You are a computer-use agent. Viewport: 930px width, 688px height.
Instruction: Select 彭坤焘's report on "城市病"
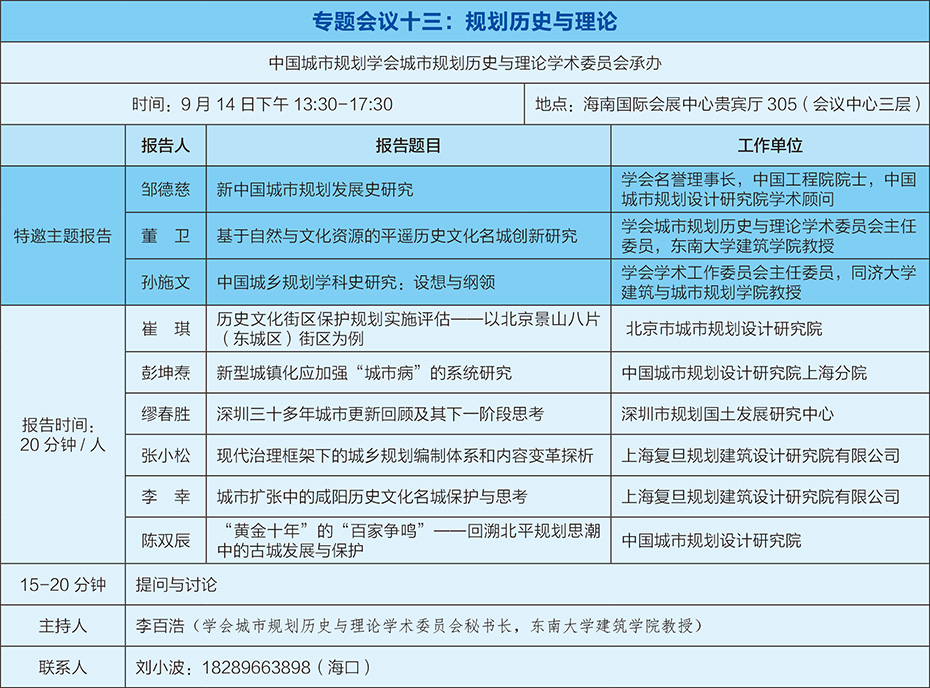[x=364, y=373]
